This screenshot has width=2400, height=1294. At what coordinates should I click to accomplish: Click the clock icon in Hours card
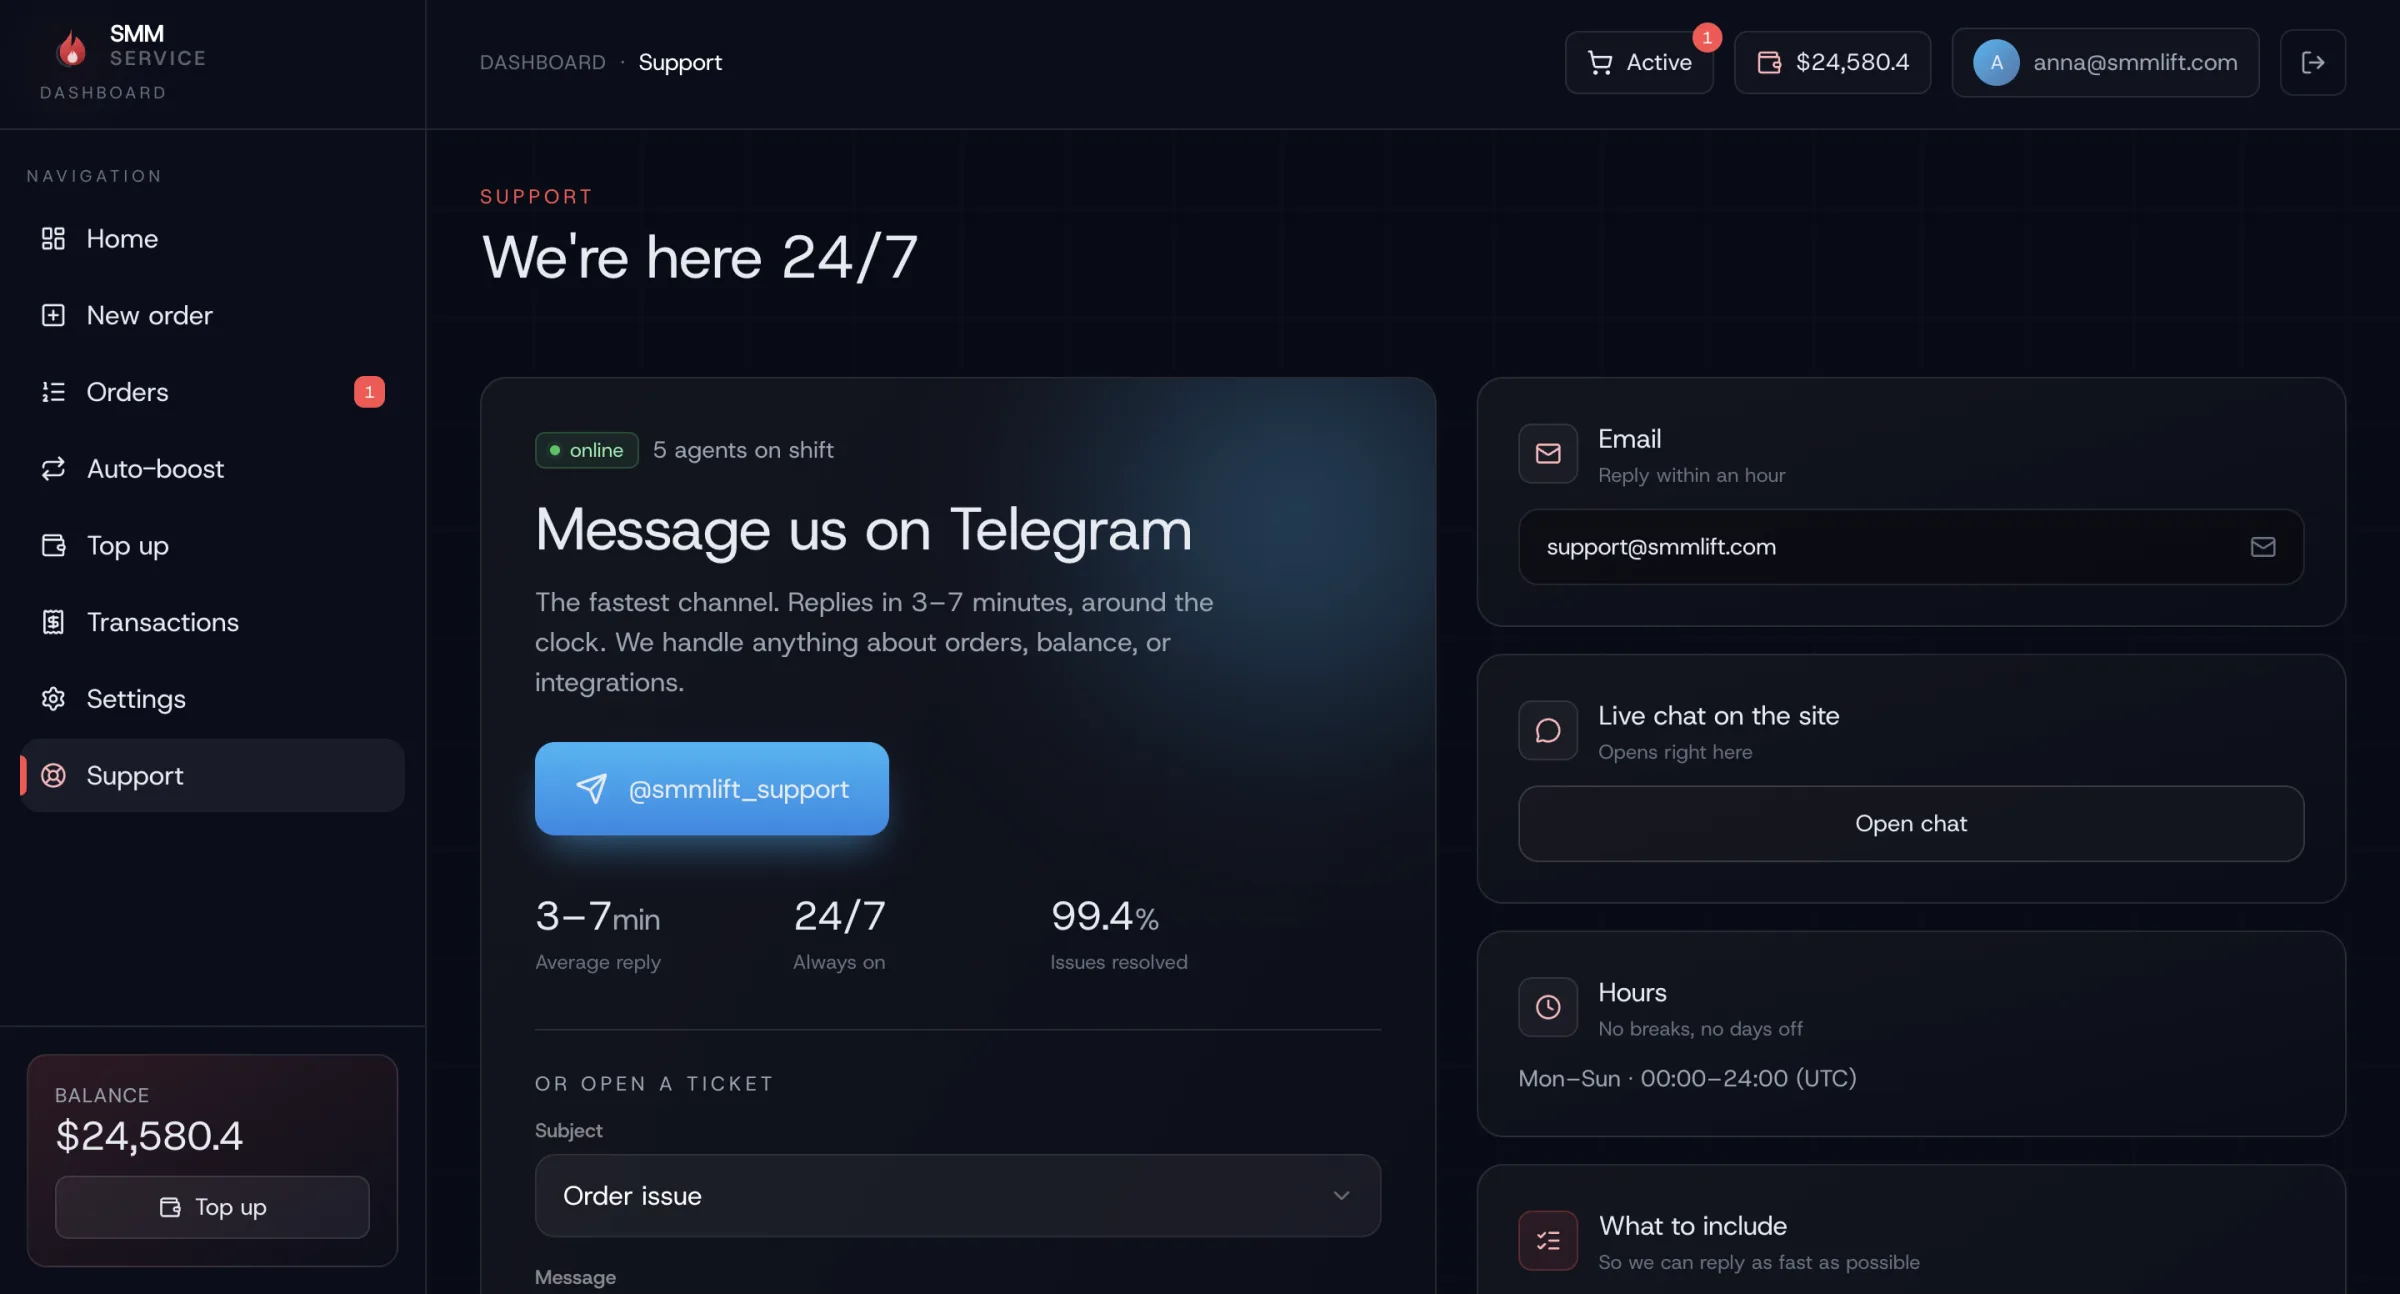(x=1548, y=1007)
